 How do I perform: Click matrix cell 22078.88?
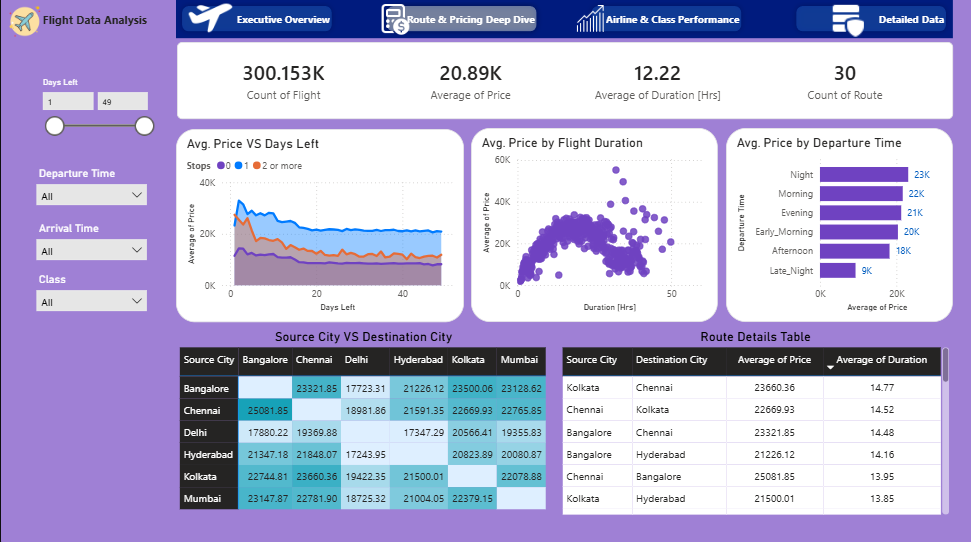pyautogui.click(x=521, y=476)
